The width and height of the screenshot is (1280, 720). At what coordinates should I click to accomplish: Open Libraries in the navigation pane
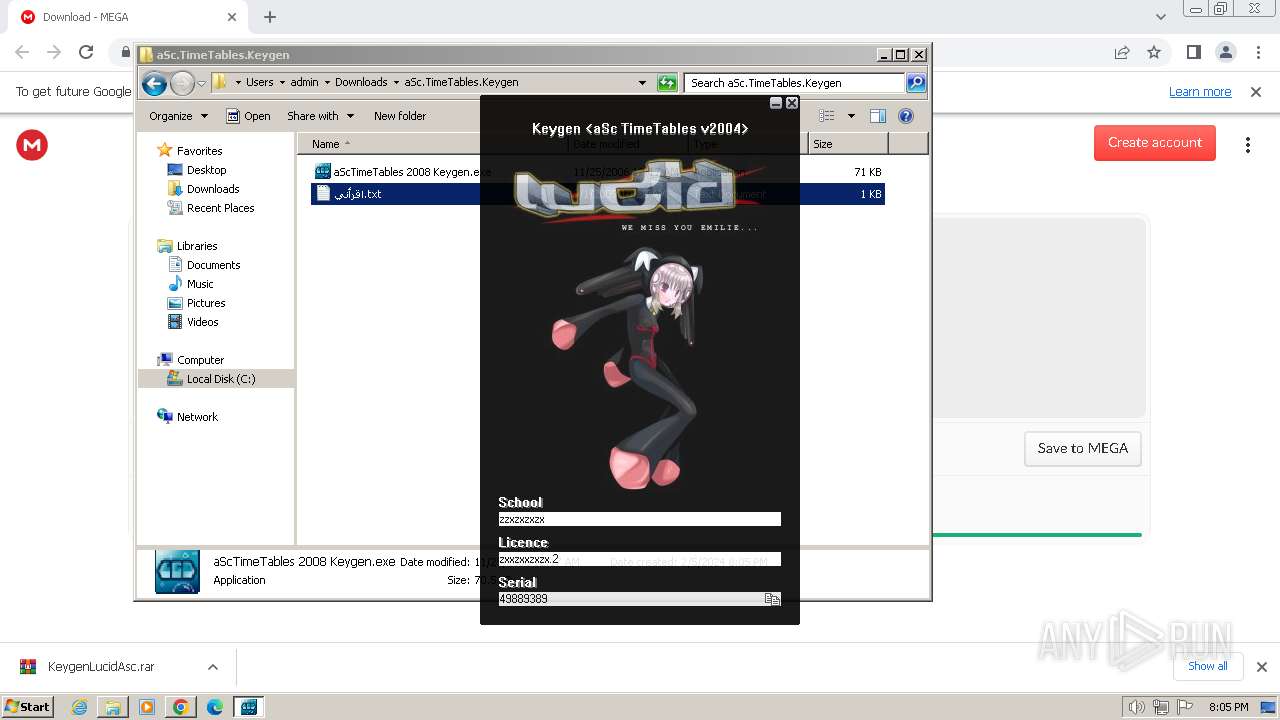point(197,246)
